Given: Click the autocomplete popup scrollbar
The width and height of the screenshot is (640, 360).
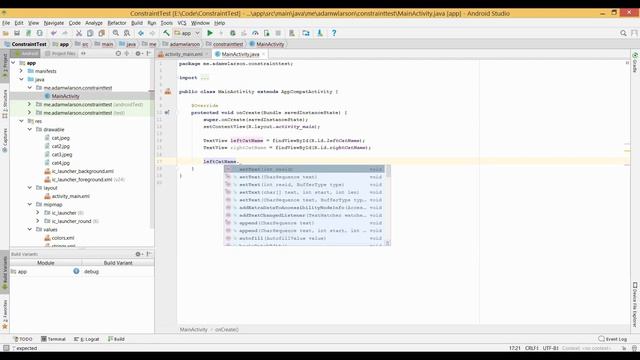Looking at the screenshot, I should 388,171.
